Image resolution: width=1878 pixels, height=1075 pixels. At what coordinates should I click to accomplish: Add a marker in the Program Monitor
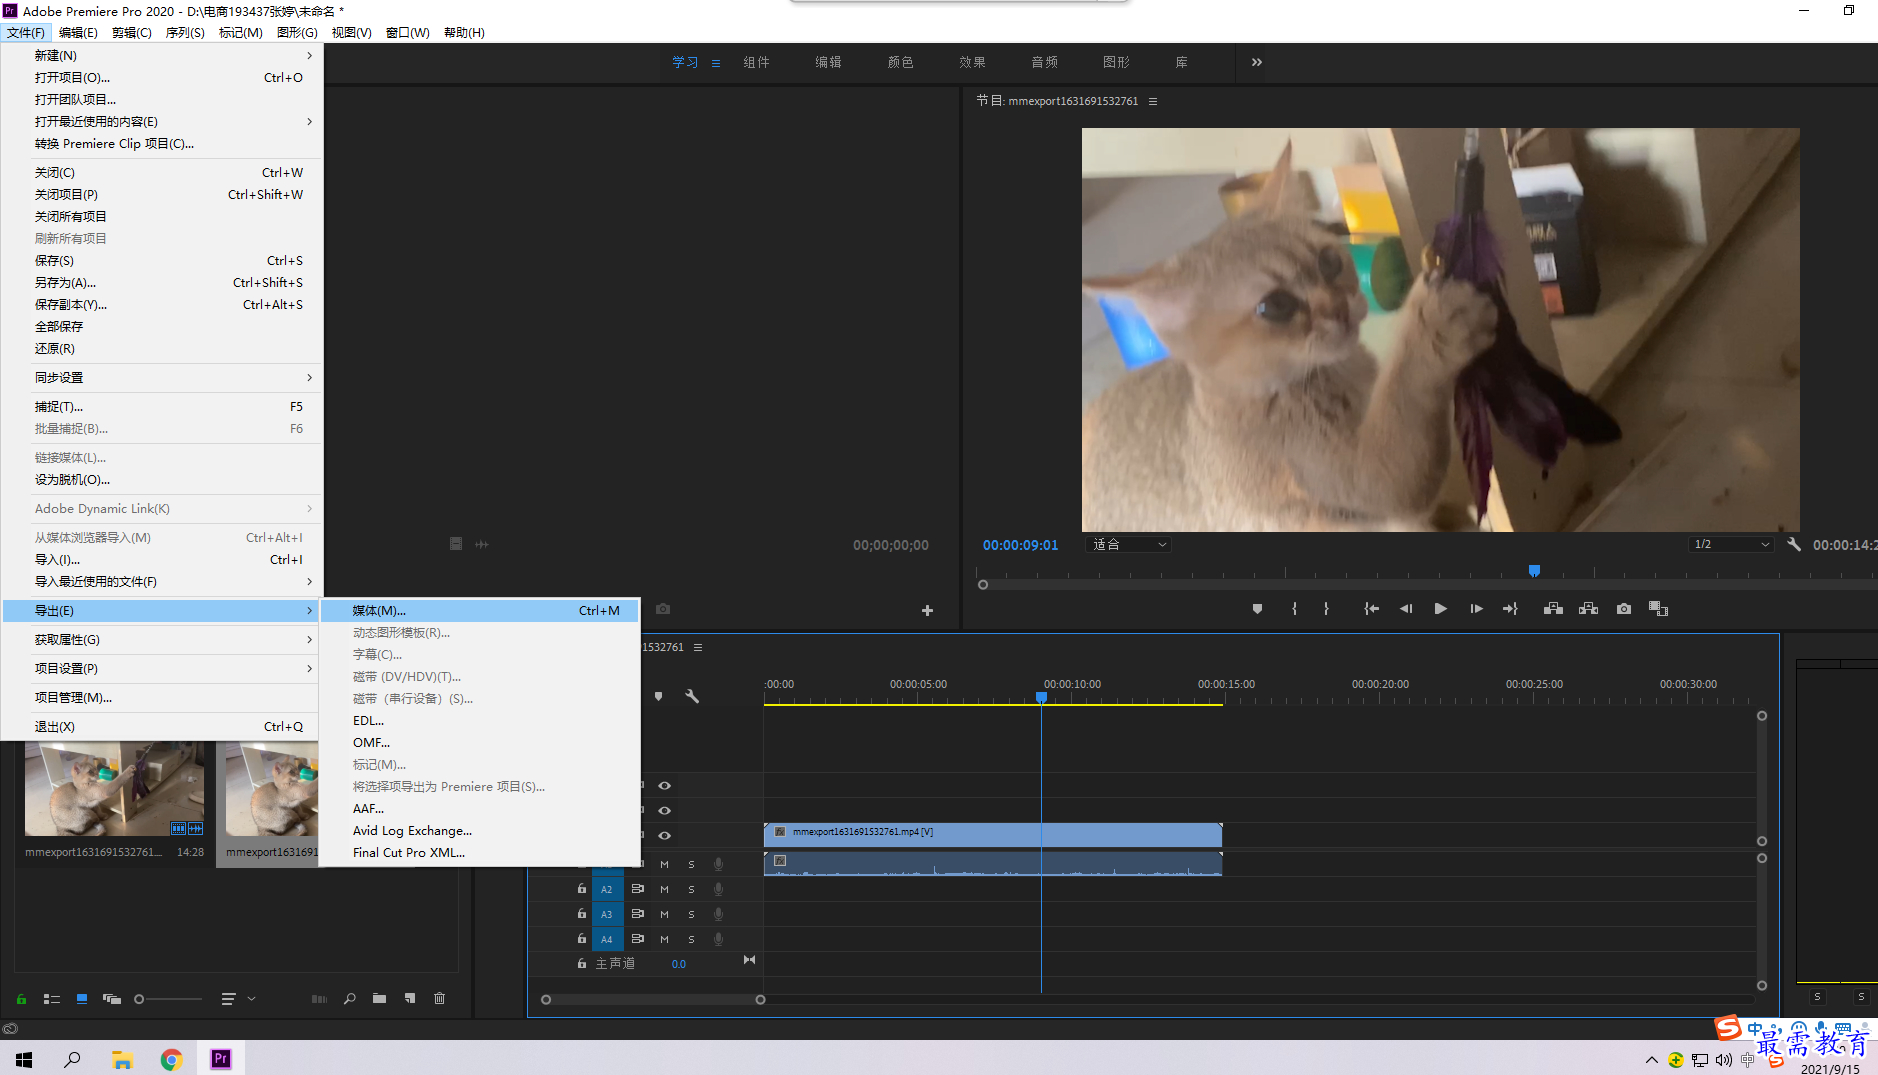point(1257,609)
